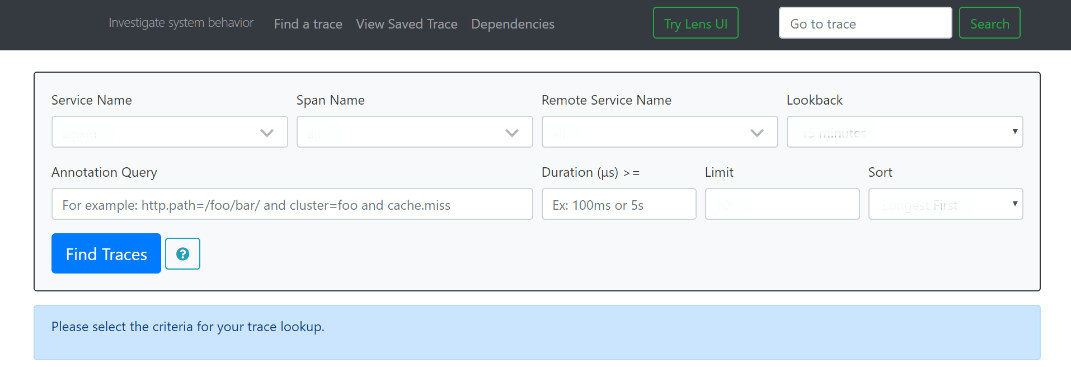
Task: Open the Find a trace menu item
Action: click(308, 24)
